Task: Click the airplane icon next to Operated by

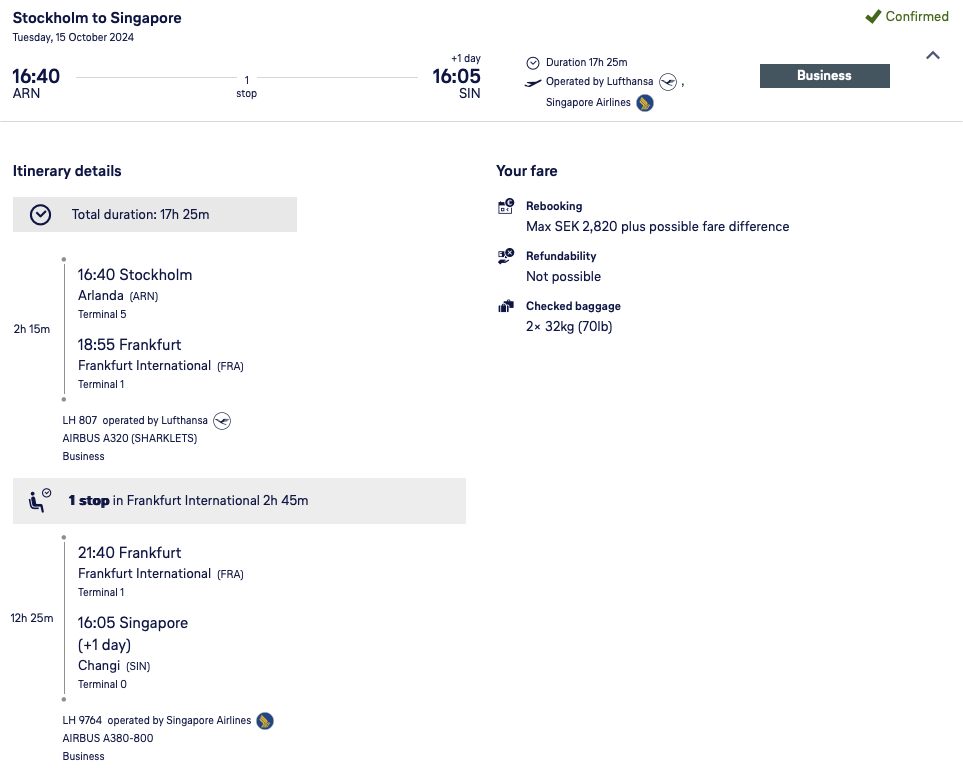Action: coord(533,83)
